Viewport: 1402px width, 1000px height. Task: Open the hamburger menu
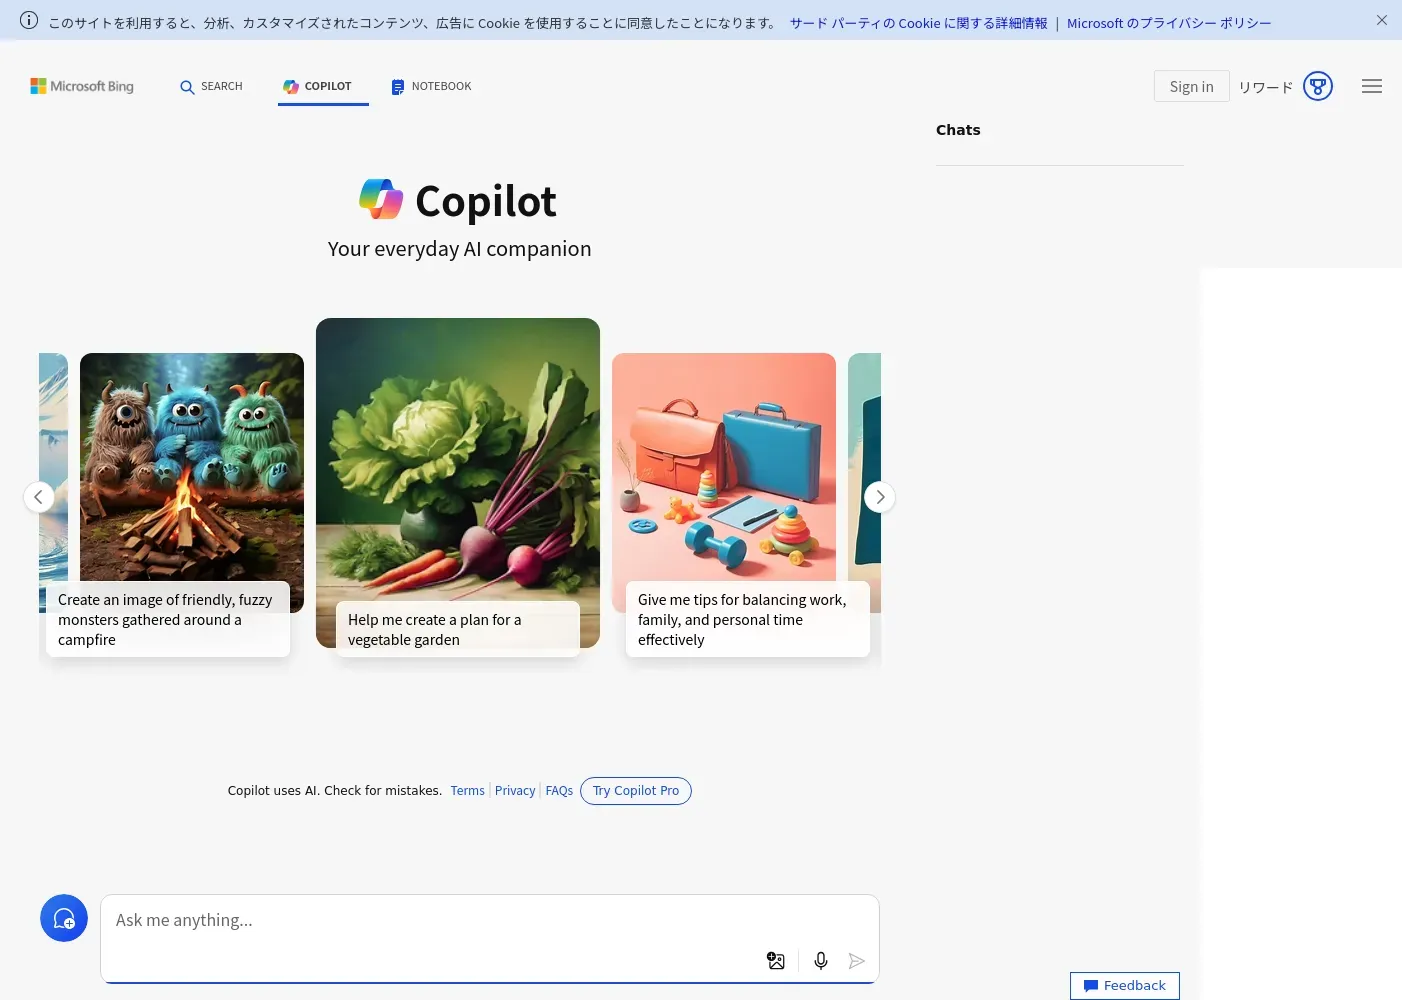[1372, 87]
